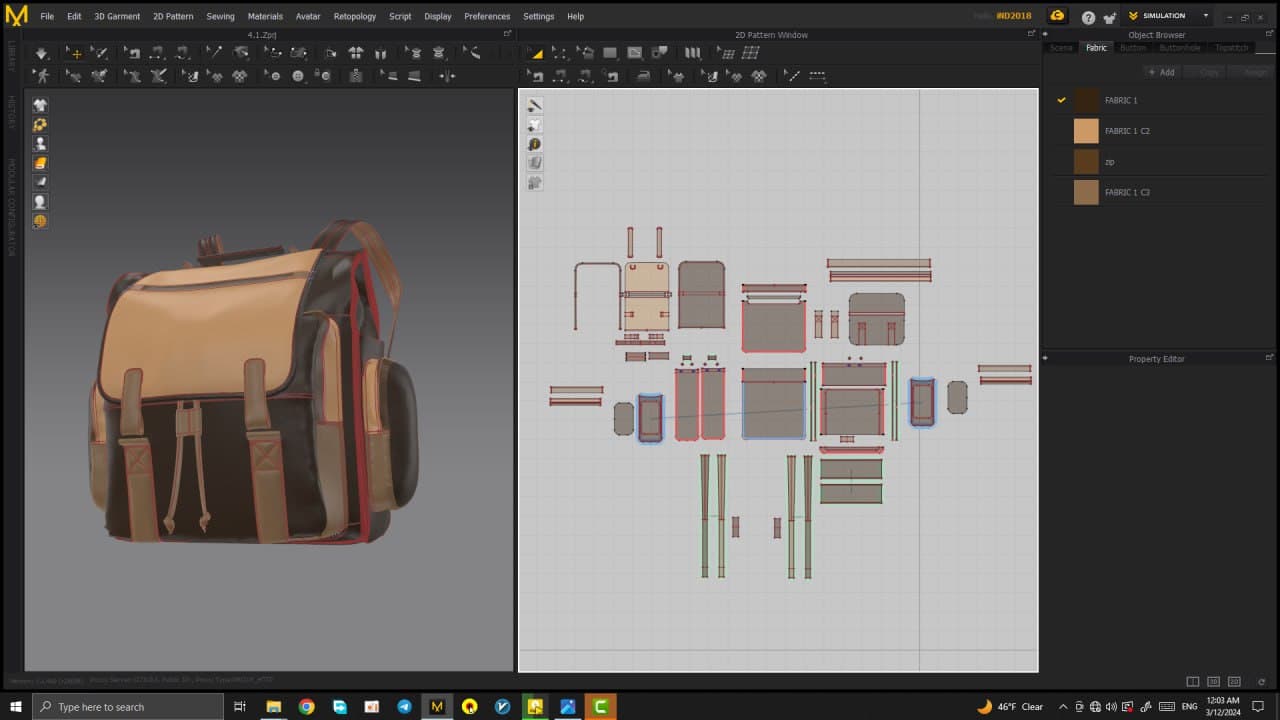
Task: Toggle the orange sphere icon at the bottom of the 3D window sidebar
Action: click(x=40, y=221)
